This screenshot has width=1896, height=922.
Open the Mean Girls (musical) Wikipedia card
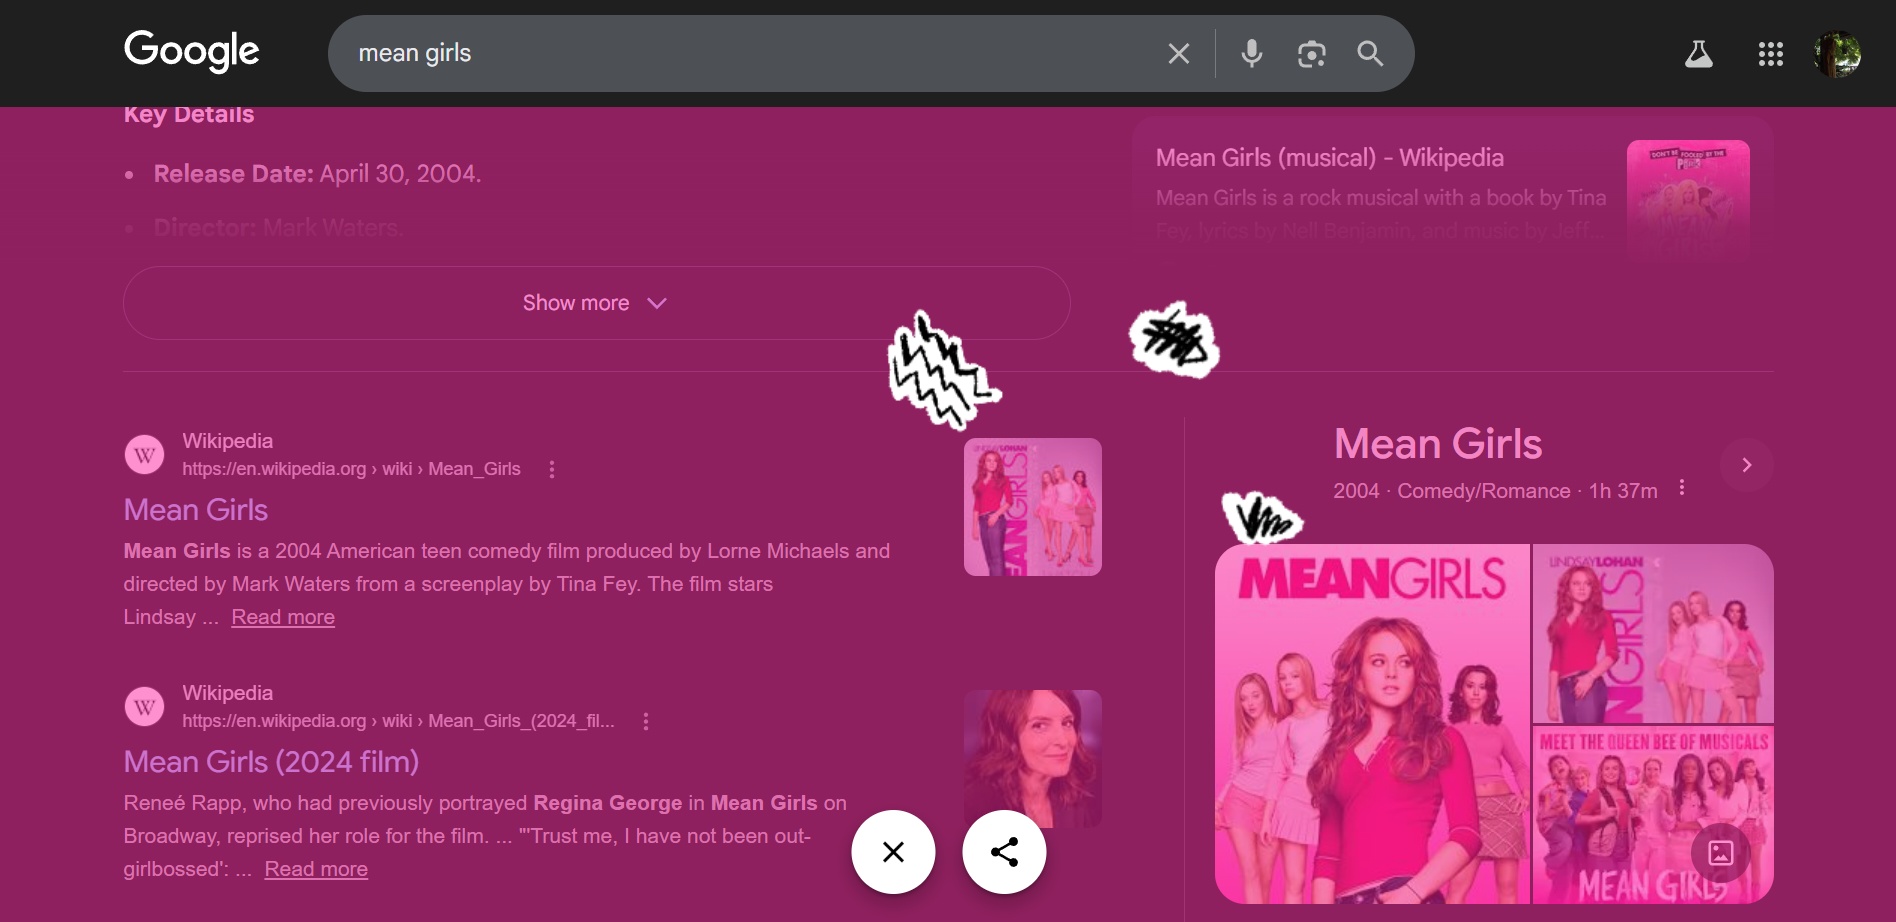1453,190
